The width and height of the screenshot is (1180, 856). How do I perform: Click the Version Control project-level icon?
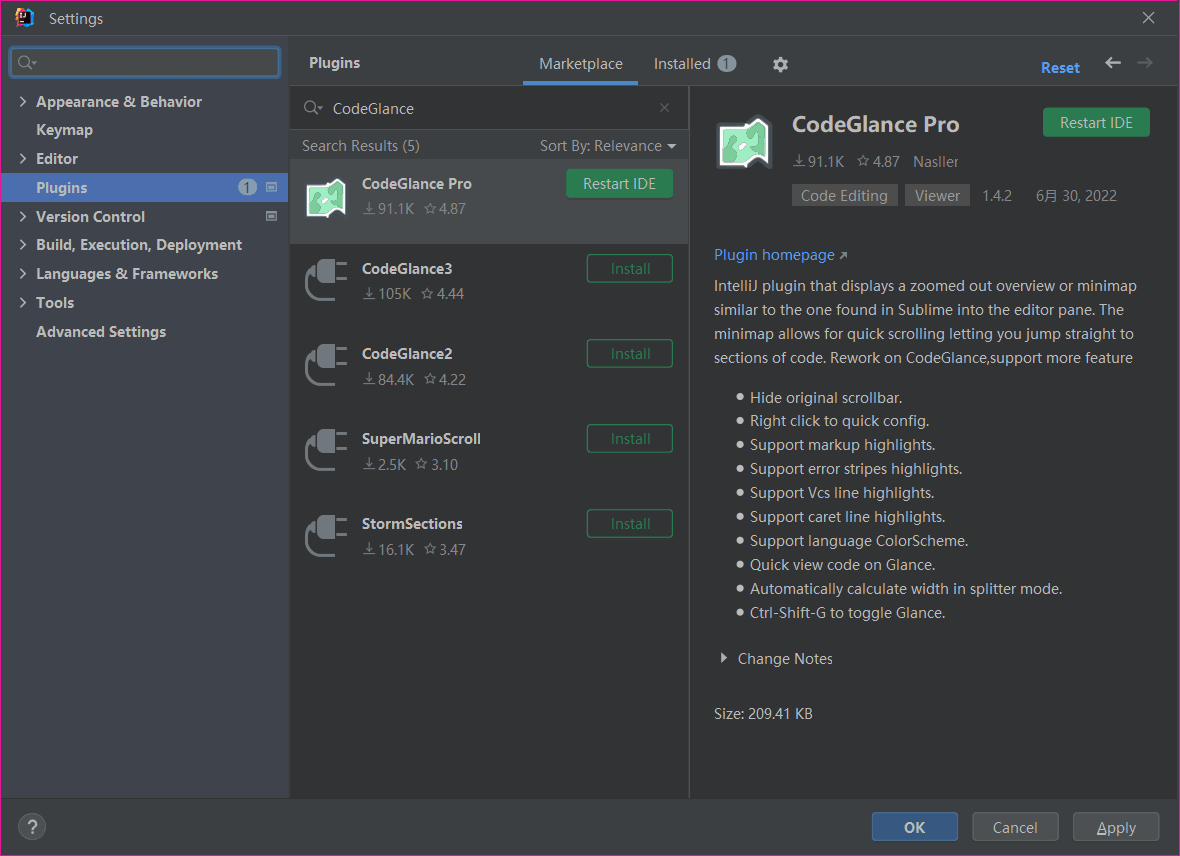pos(272,216)
